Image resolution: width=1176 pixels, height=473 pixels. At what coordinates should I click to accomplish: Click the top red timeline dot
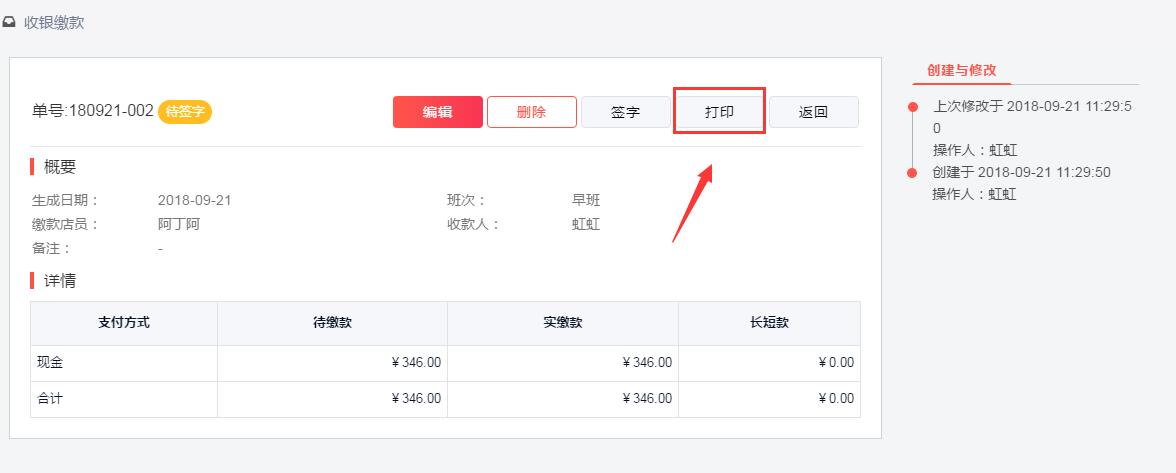[x=912, y=106]
